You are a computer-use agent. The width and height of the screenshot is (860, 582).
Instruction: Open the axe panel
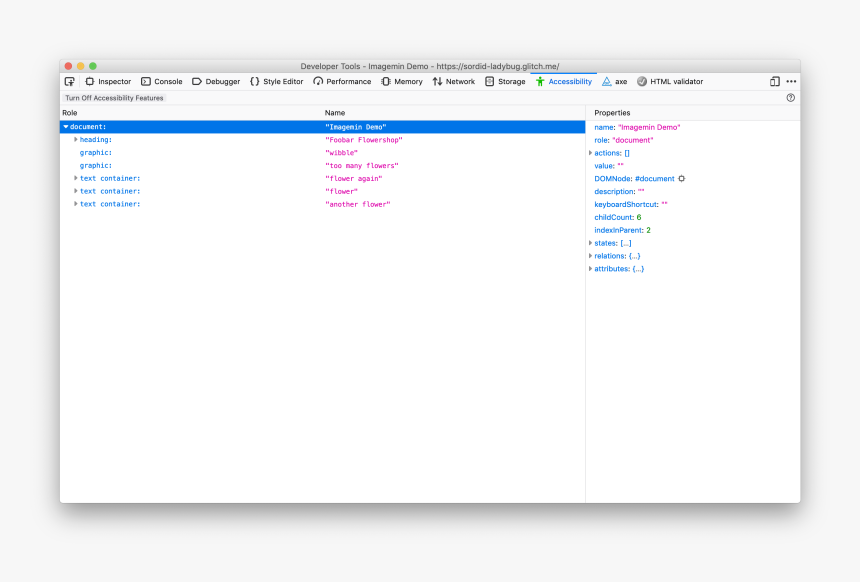coord(614,81)
